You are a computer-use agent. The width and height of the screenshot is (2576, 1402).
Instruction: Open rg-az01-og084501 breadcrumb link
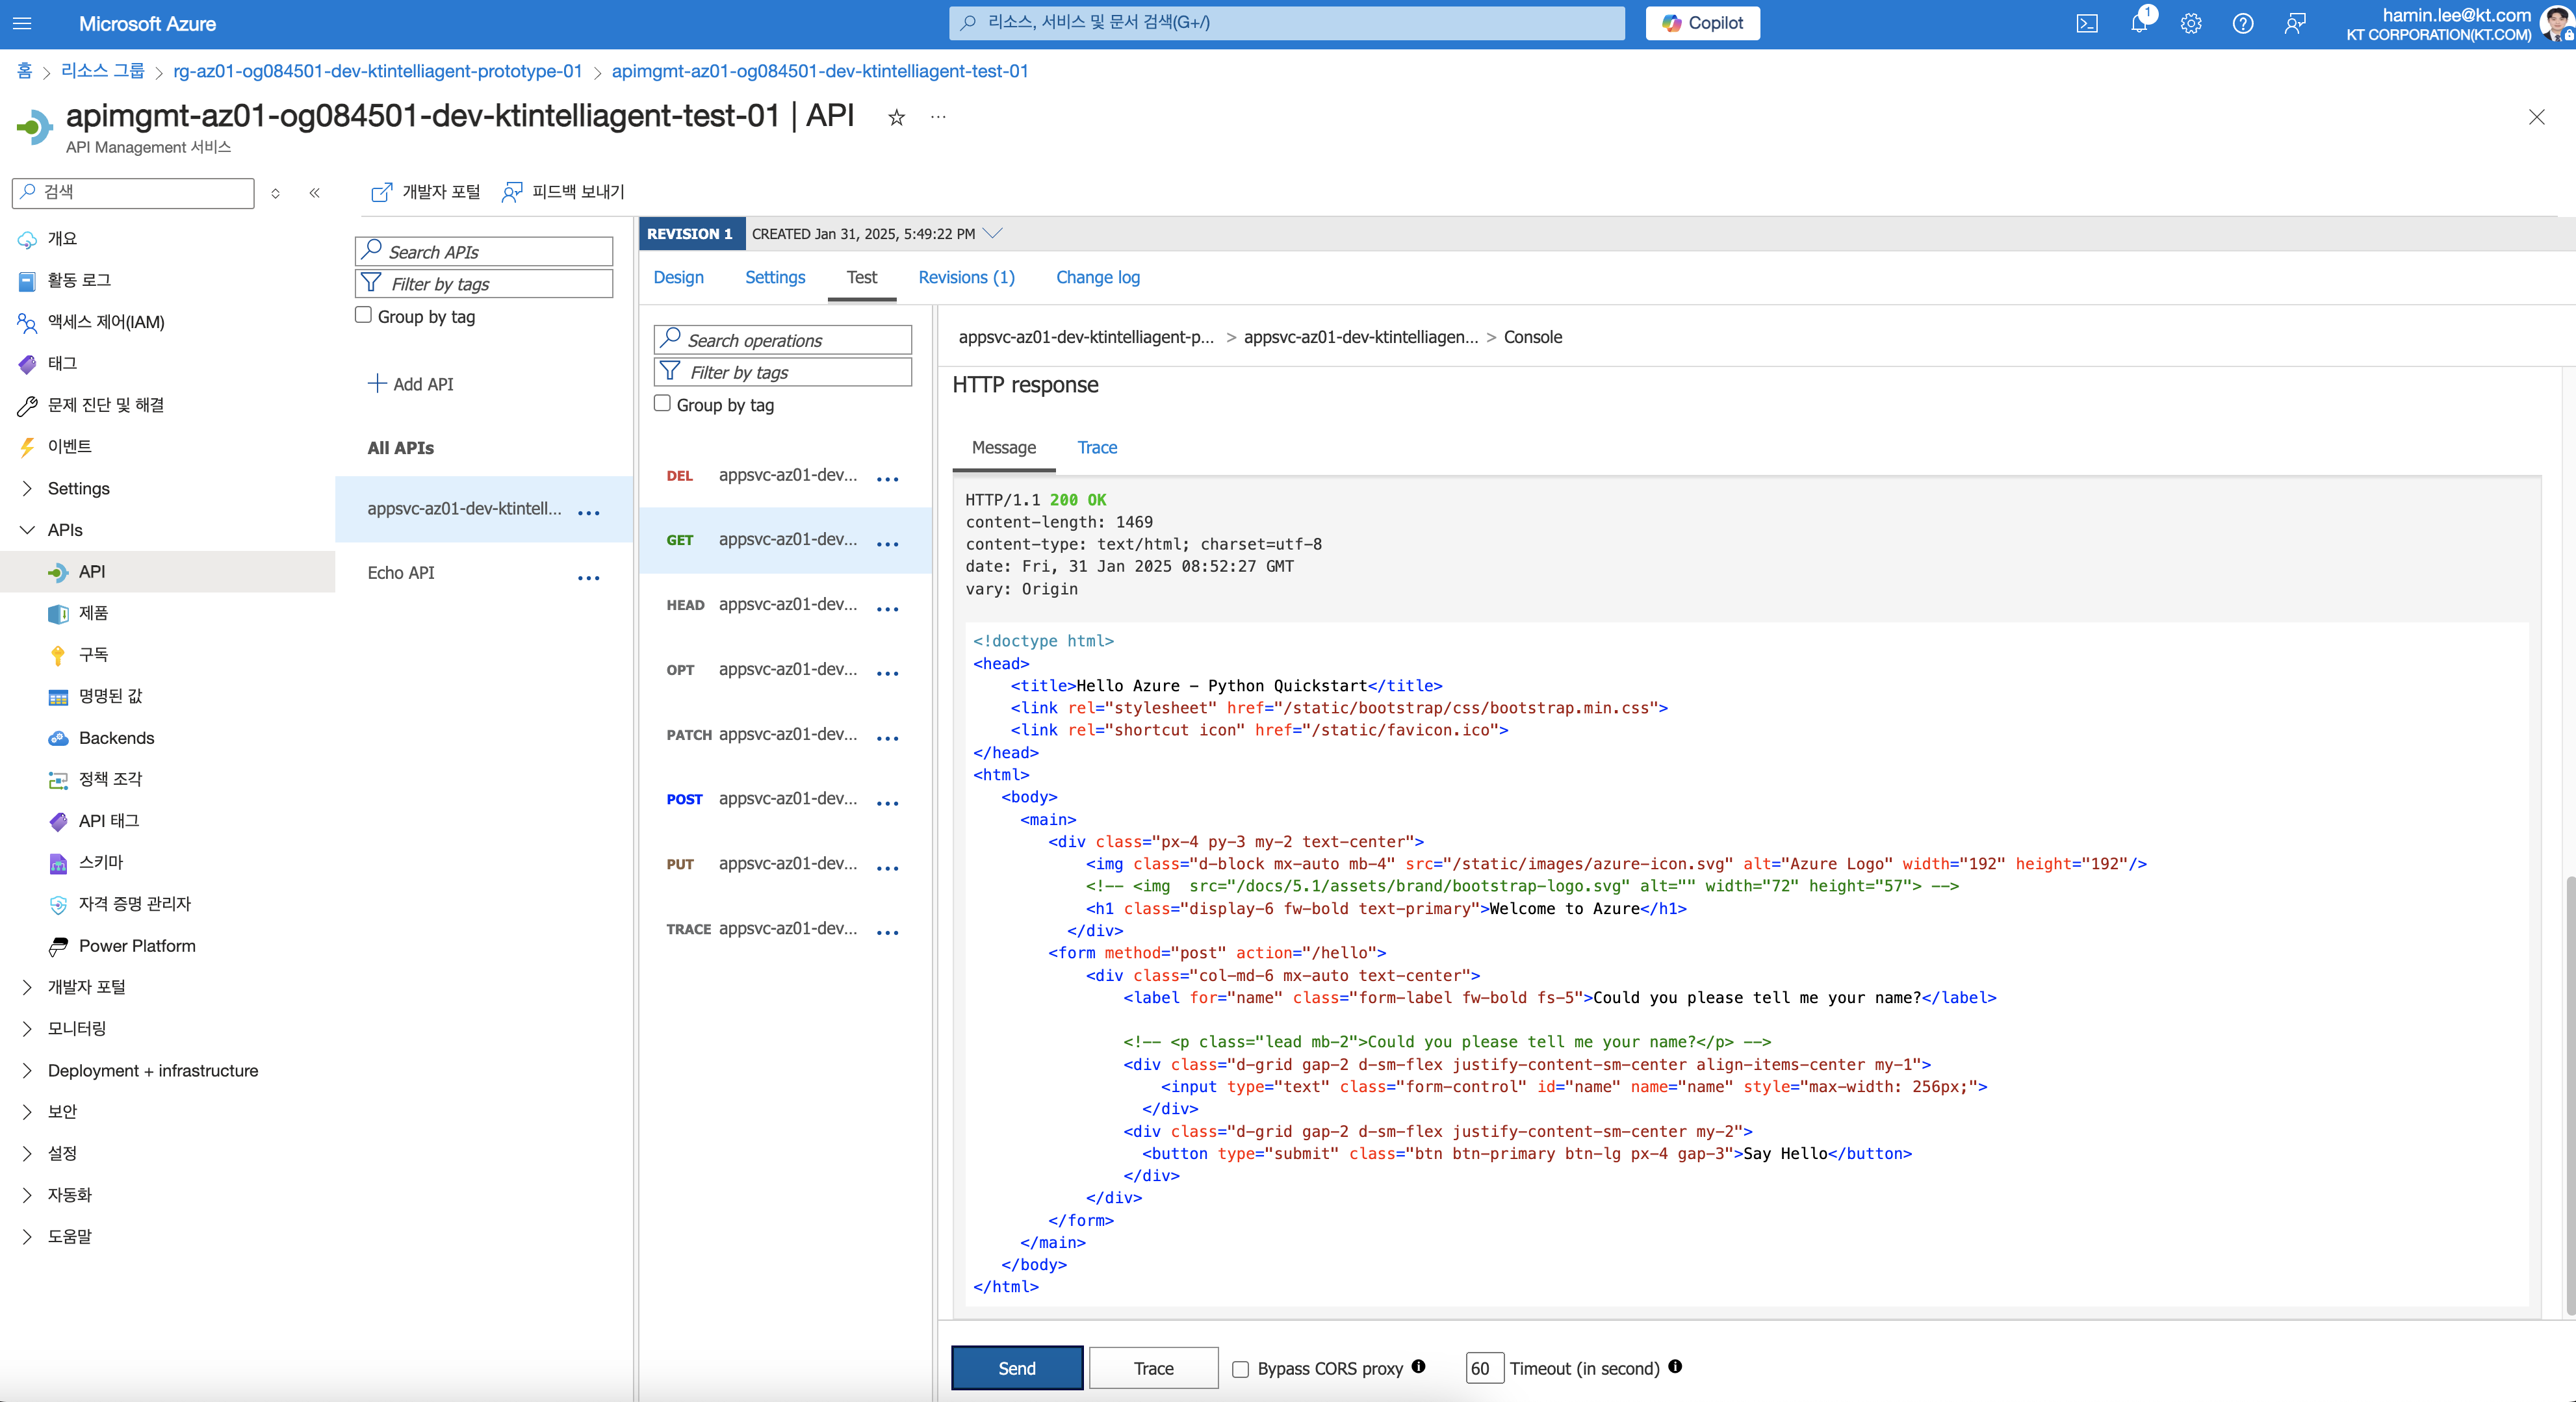(377, 71)
